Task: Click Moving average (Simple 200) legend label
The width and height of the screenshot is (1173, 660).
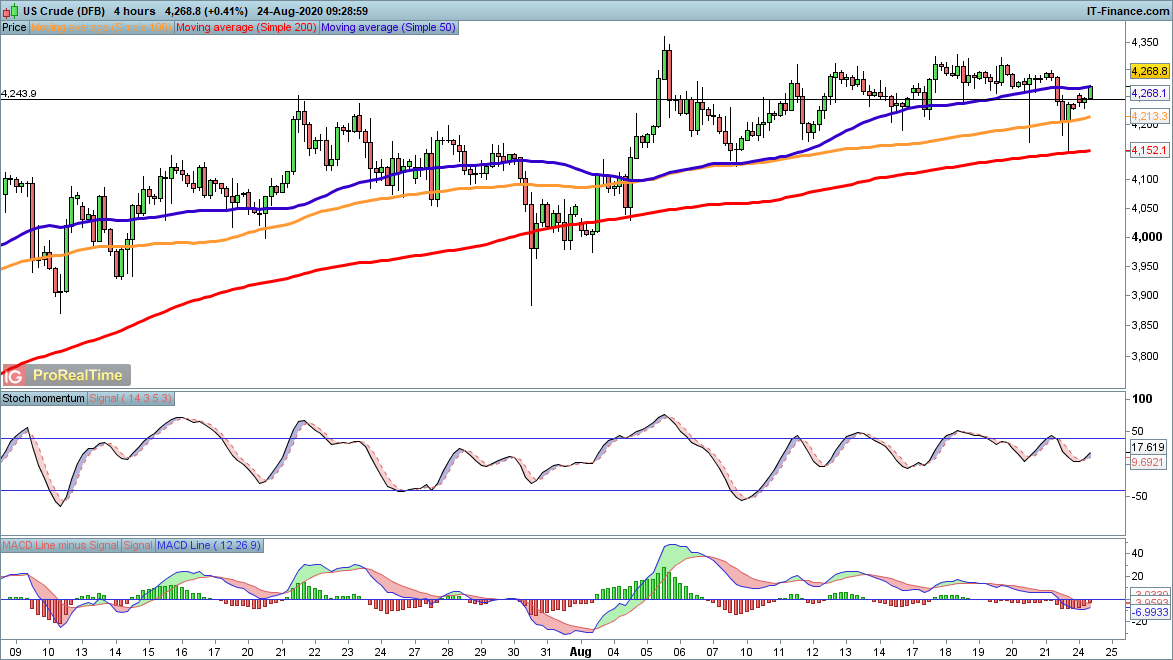Action: pos(246,28)
